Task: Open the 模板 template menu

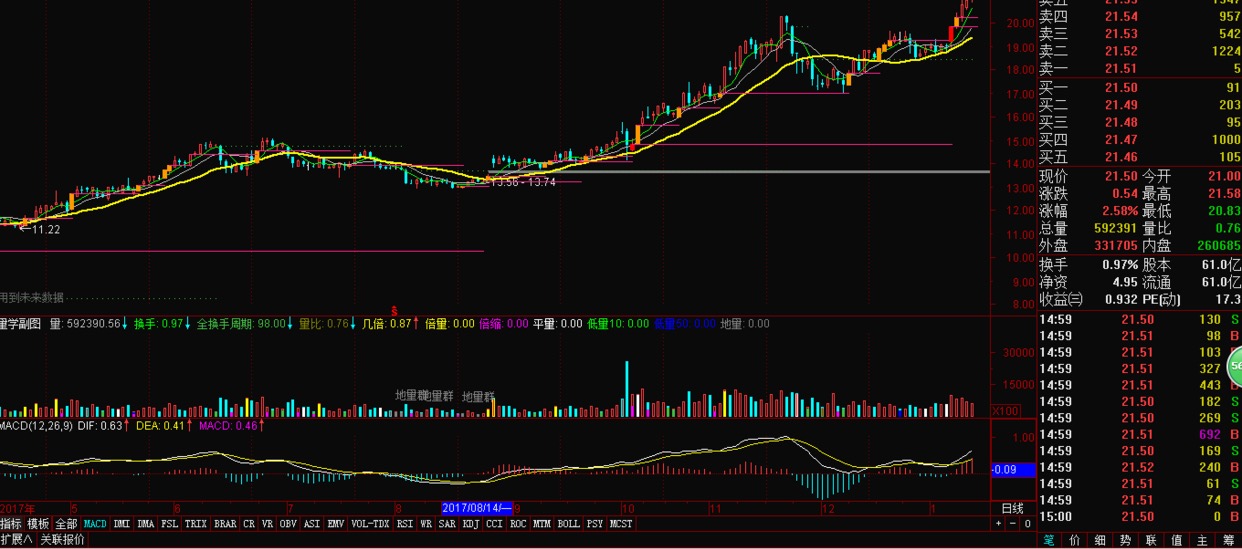Action: pyautogui.click(x=38, y=524)
